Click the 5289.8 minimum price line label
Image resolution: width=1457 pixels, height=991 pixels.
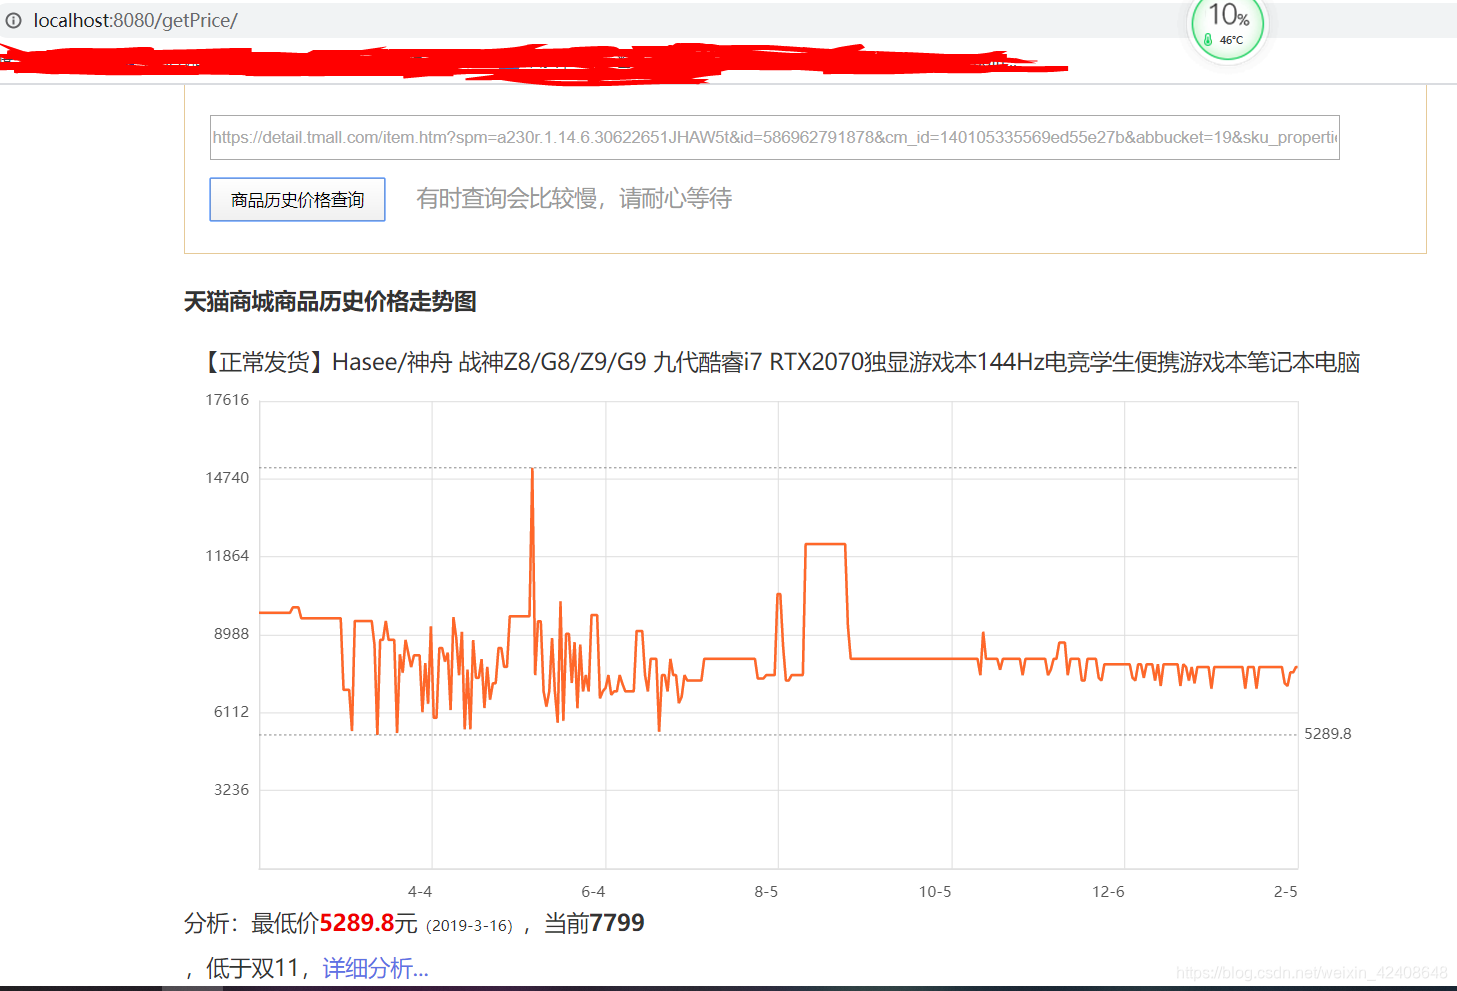[x=1327, y=734]
